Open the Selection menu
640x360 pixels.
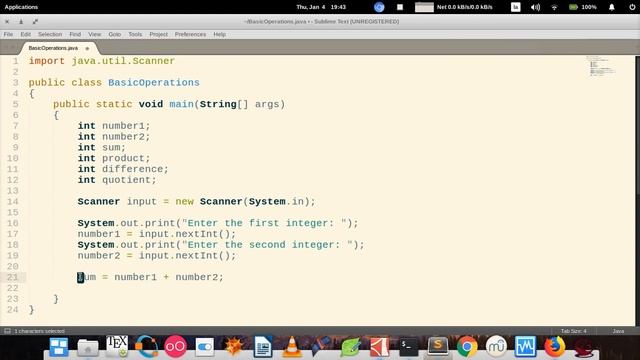[50, 34]
